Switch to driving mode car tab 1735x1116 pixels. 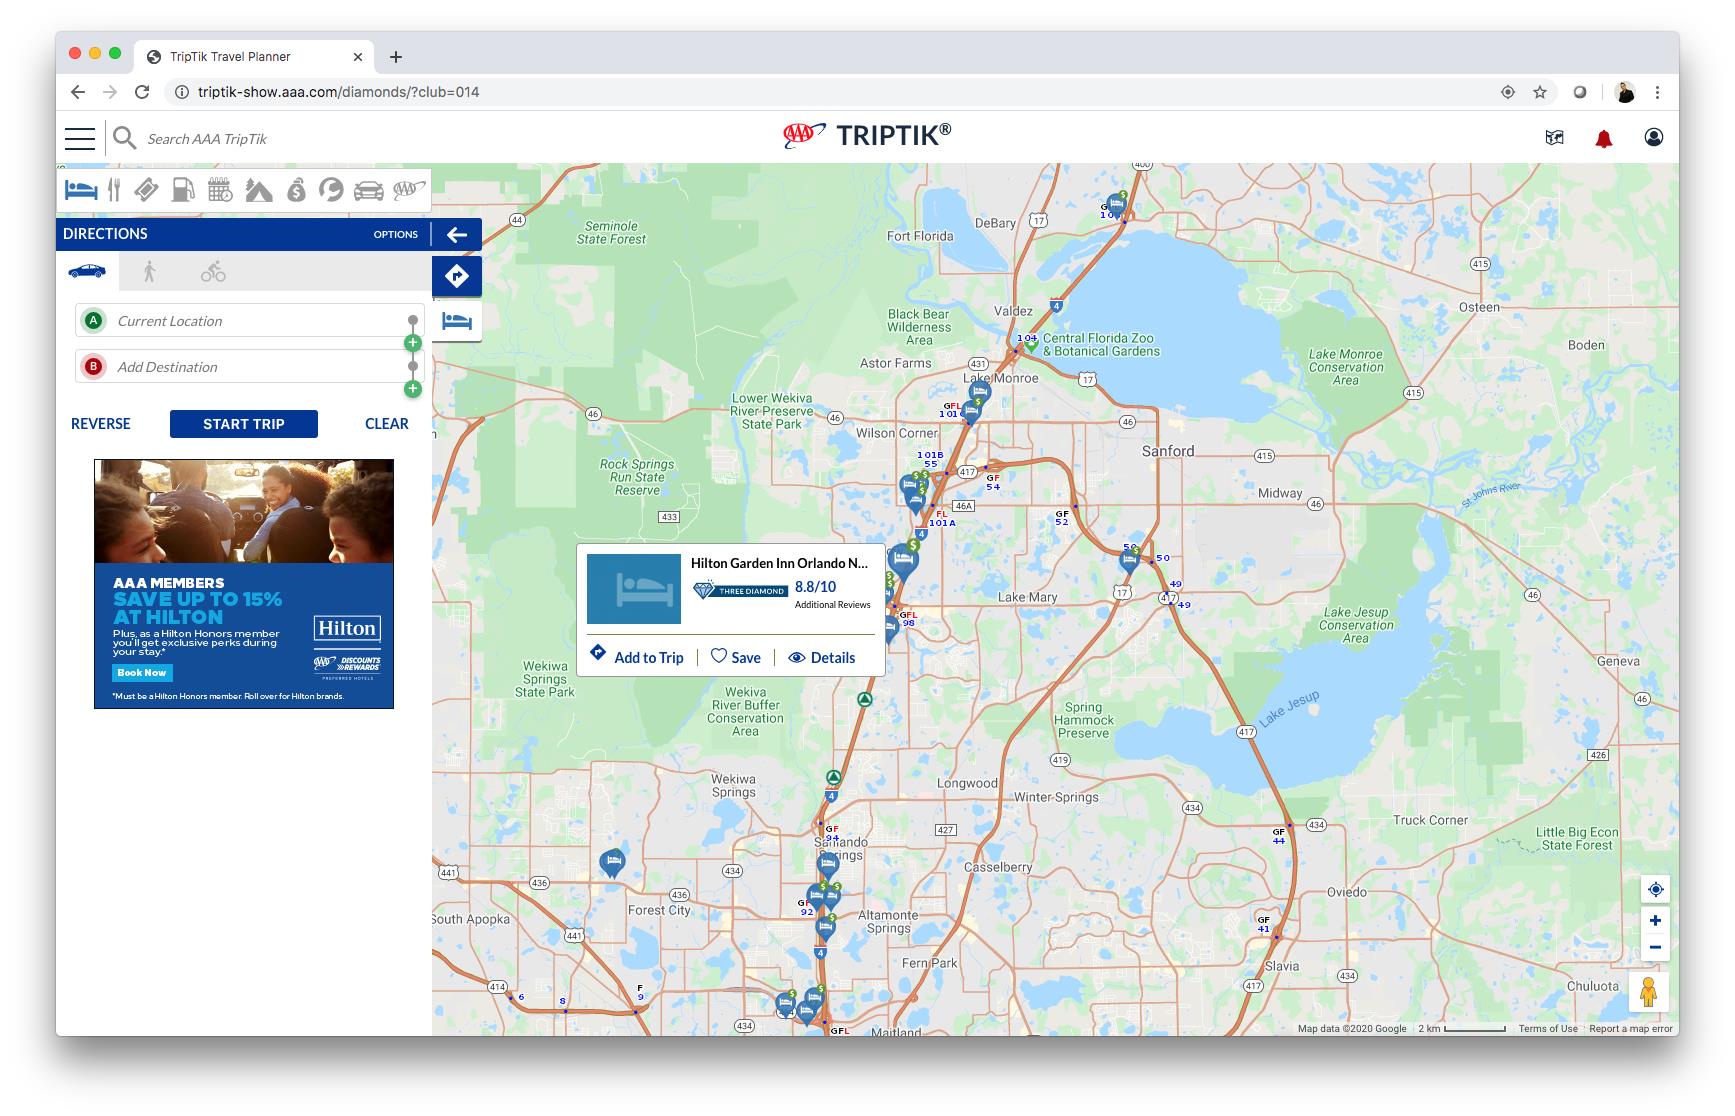(x=87, y=271)
